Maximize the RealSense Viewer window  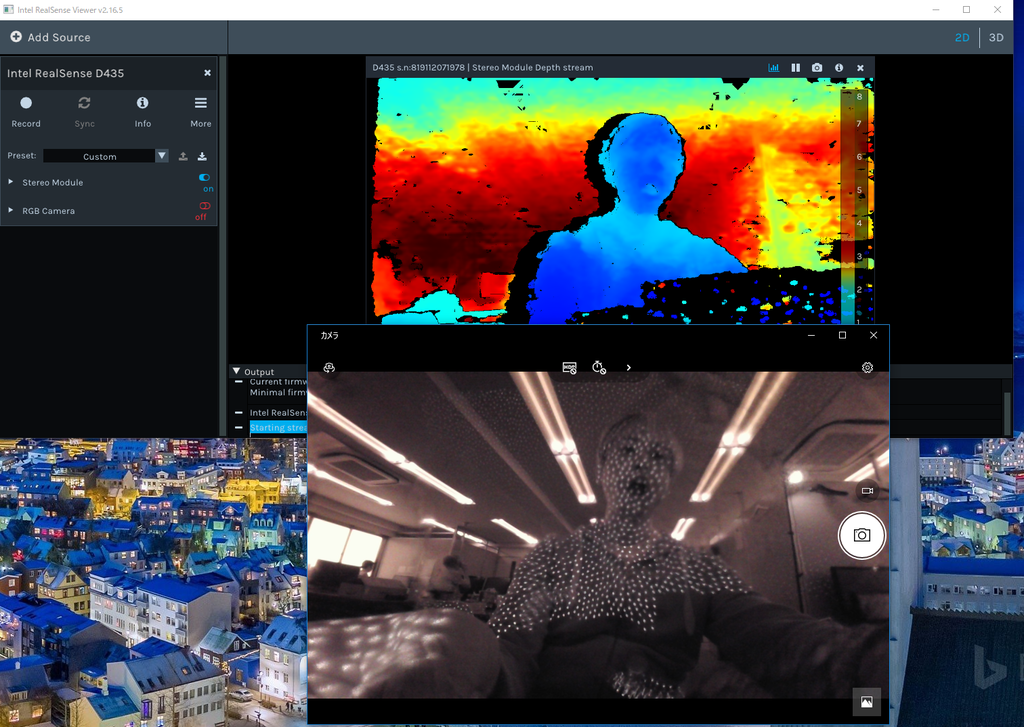click(x=967, y=9)
